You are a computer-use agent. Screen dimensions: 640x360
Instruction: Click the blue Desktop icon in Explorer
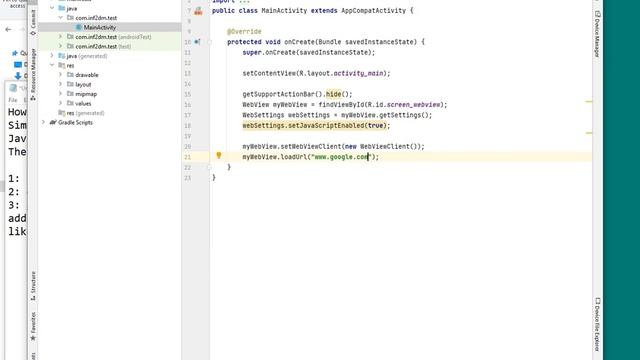coord(18,64)
